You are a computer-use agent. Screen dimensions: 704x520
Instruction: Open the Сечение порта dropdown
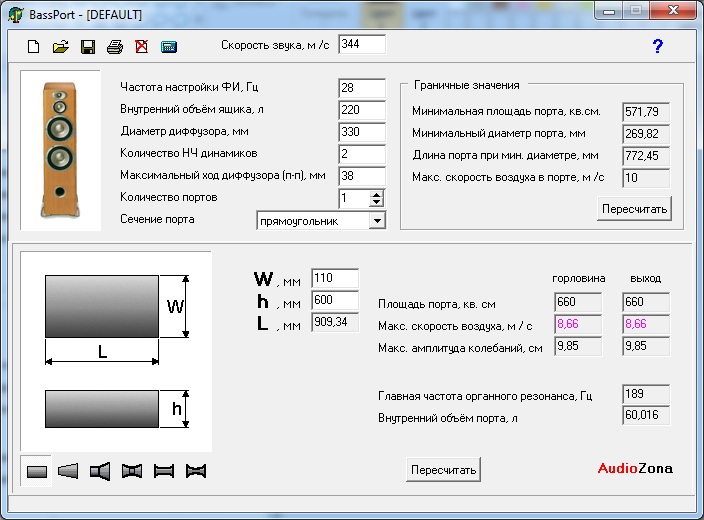click(377, 220)
